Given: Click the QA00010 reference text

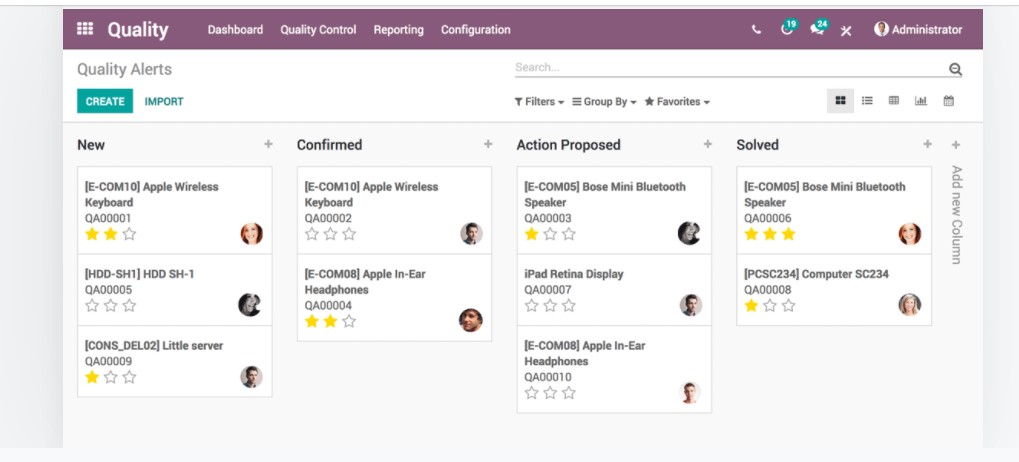Looking at the screenshot, I should [548, 377].
